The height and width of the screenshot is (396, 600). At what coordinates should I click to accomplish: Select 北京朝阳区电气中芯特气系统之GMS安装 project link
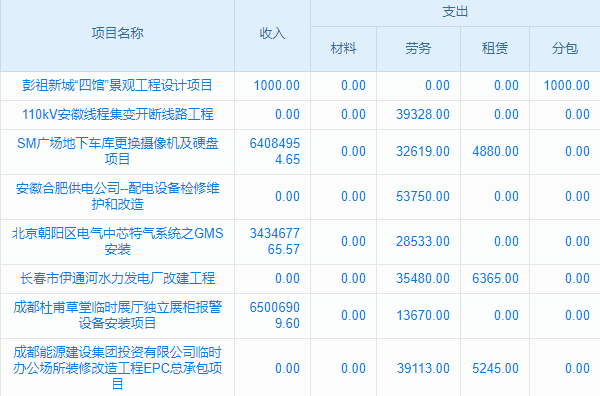(117, 241)
